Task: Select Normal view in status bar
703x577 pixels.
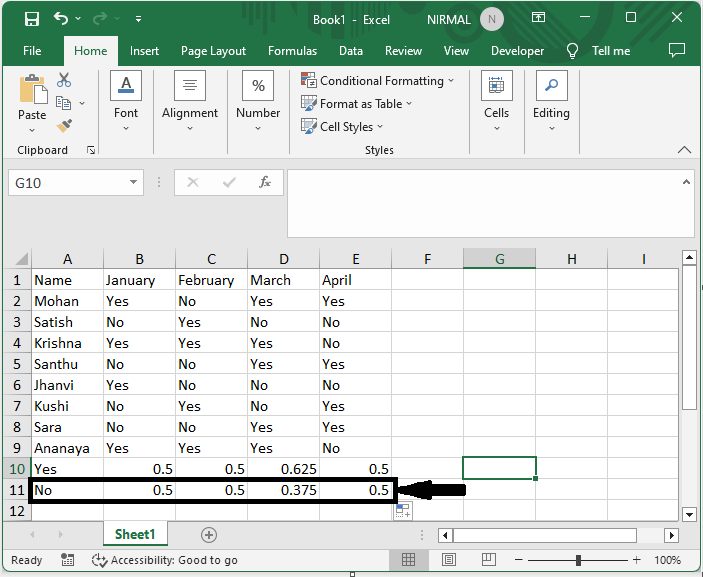Action: [x=409, y=560]
